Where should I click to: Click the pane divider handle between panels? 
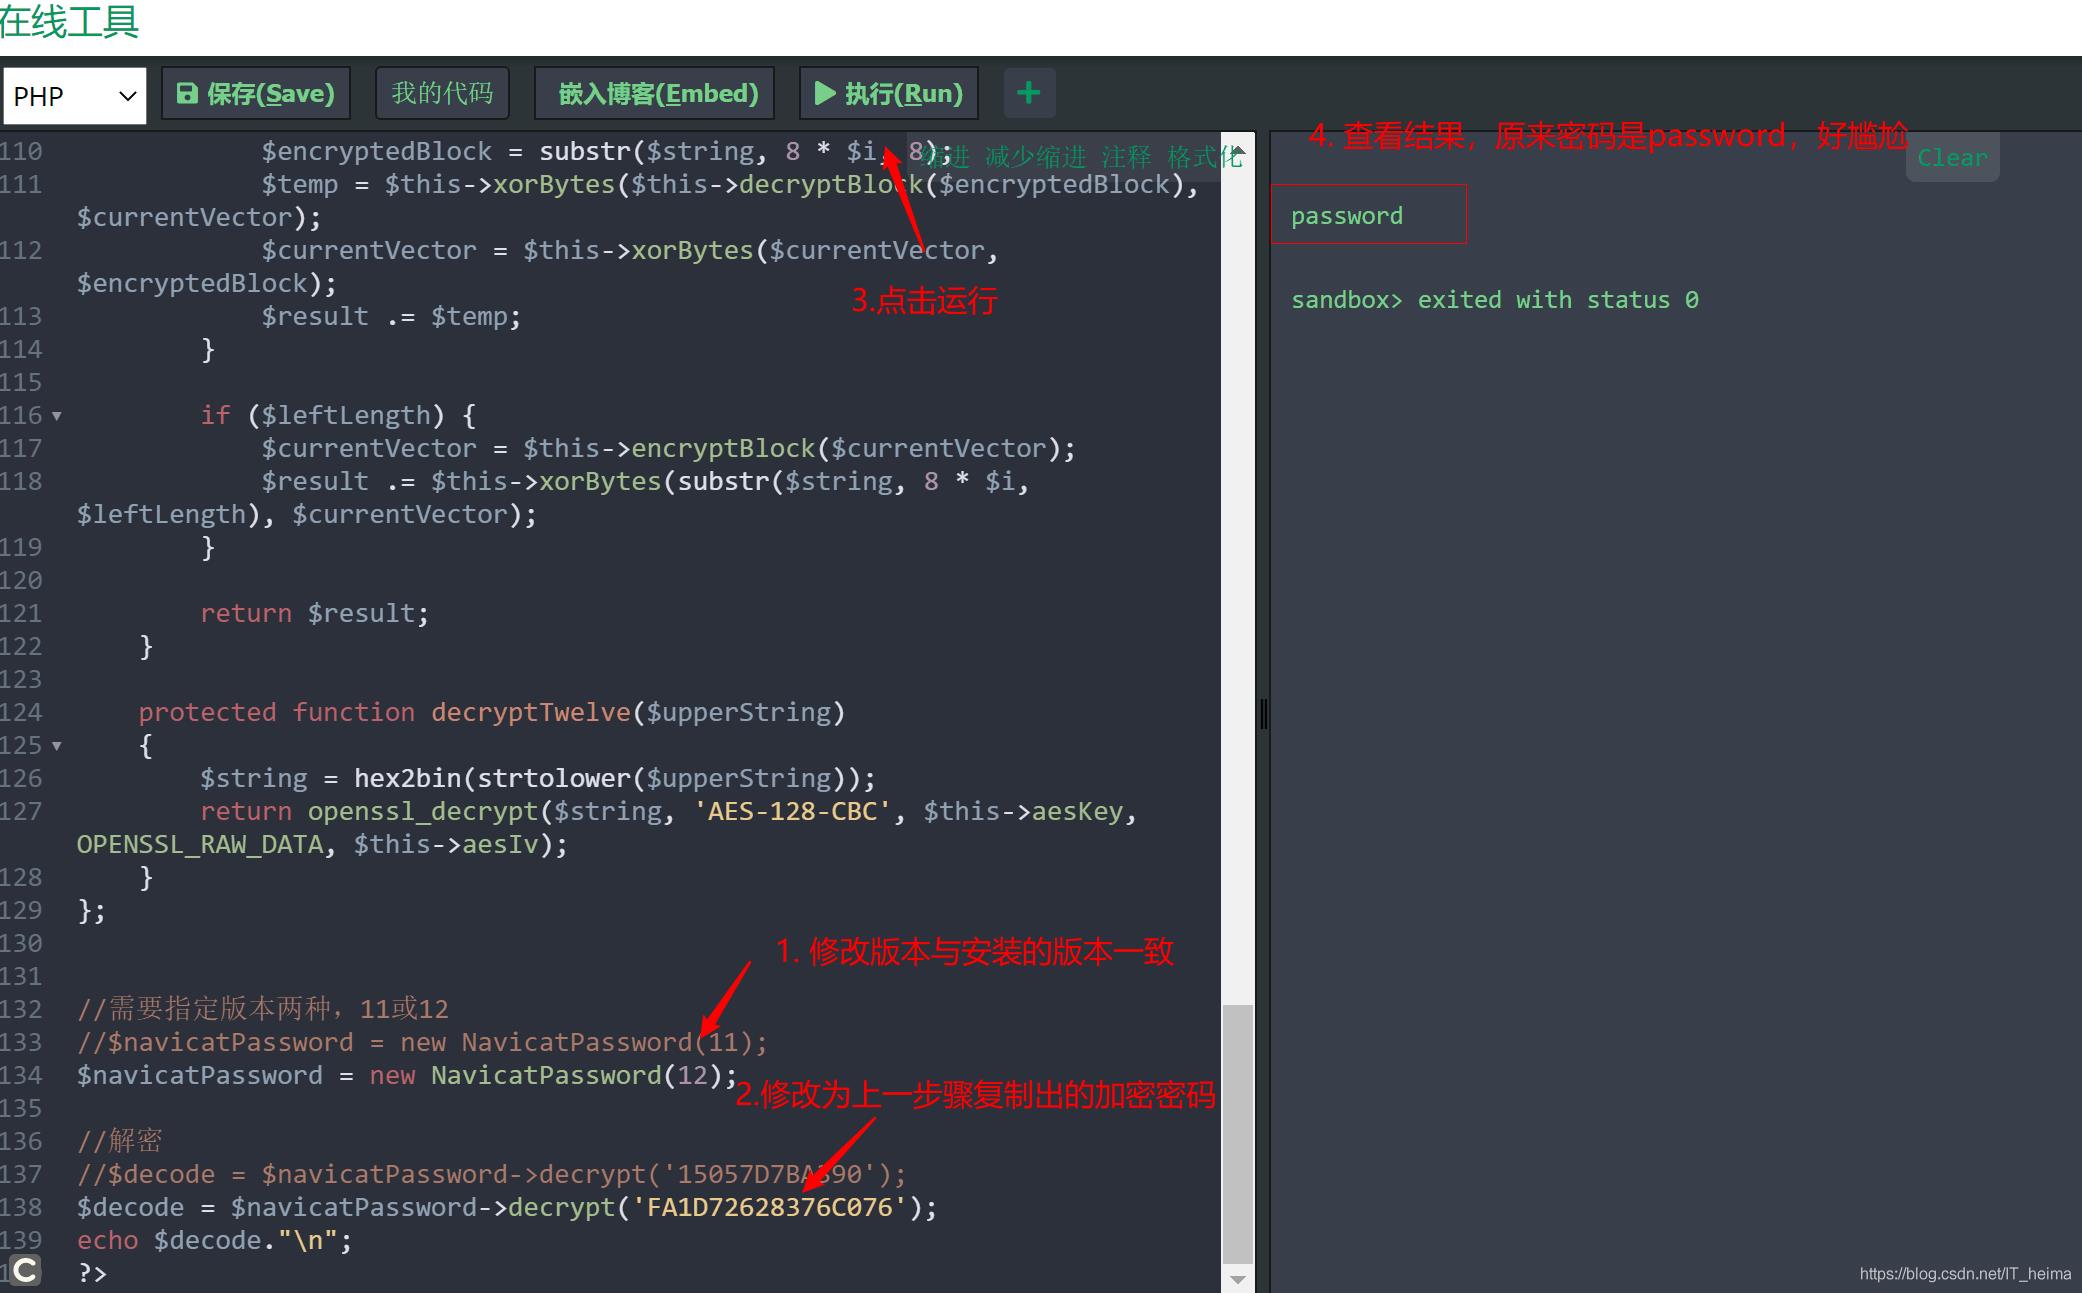tap(1263, 713)
